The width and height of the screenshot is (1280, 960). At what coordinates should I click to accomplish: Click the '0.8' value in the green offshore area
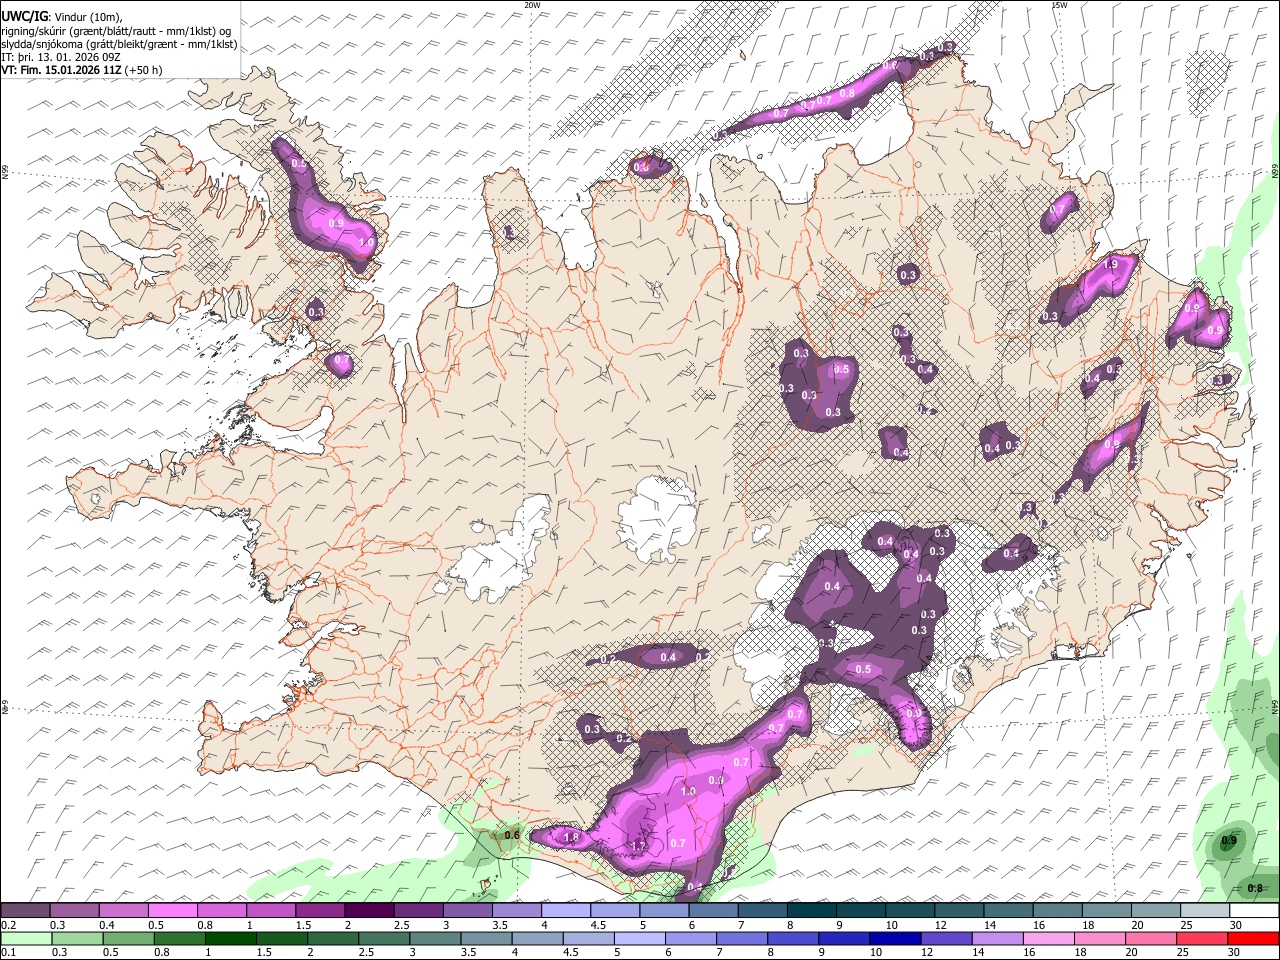pyautogui.click(x=1255, y=888)
